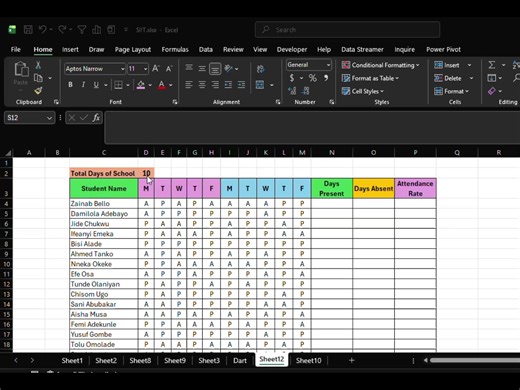Click the Format Painter brush icon
This screenshot has height=390, width=520.
[38, 91]
